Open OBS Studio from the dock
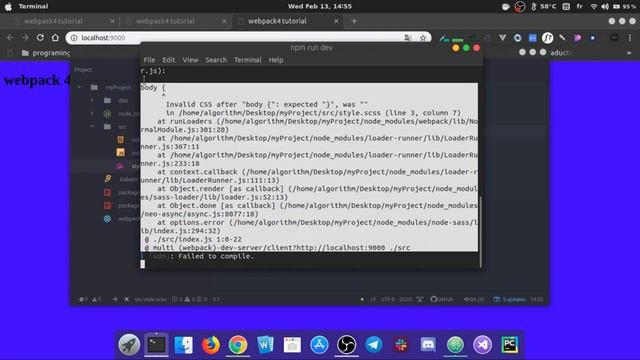The height and width of the screenshot is (360, 640). pyautogui.click(x=347, y=345)
